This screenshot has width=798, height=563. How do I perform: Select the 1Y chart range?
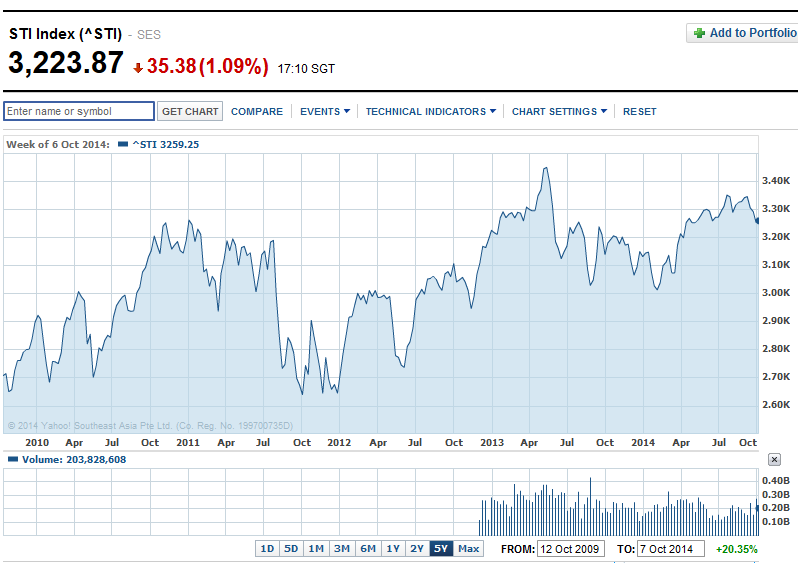click(x=393, y=549)
